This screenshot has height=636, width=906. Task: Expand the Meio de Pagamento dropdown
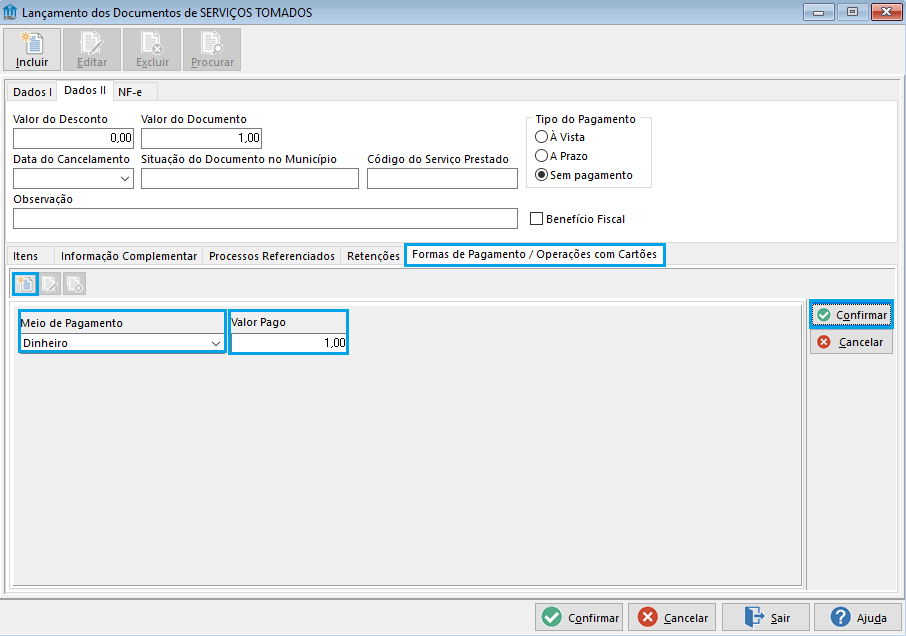click(x=216, y=343)
